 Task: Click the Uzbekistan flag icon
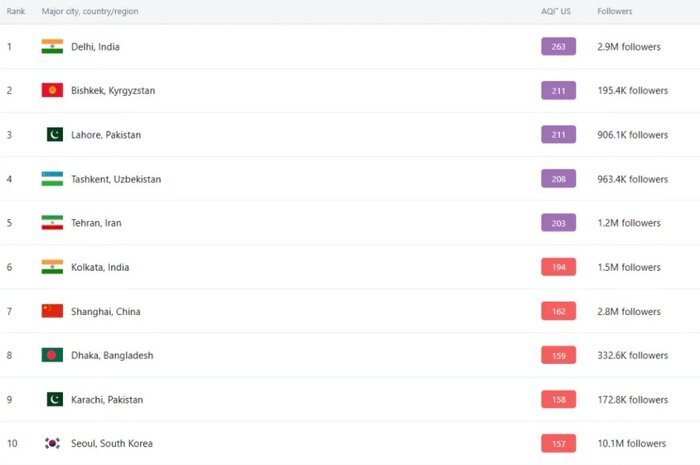(x=52, y=179)
